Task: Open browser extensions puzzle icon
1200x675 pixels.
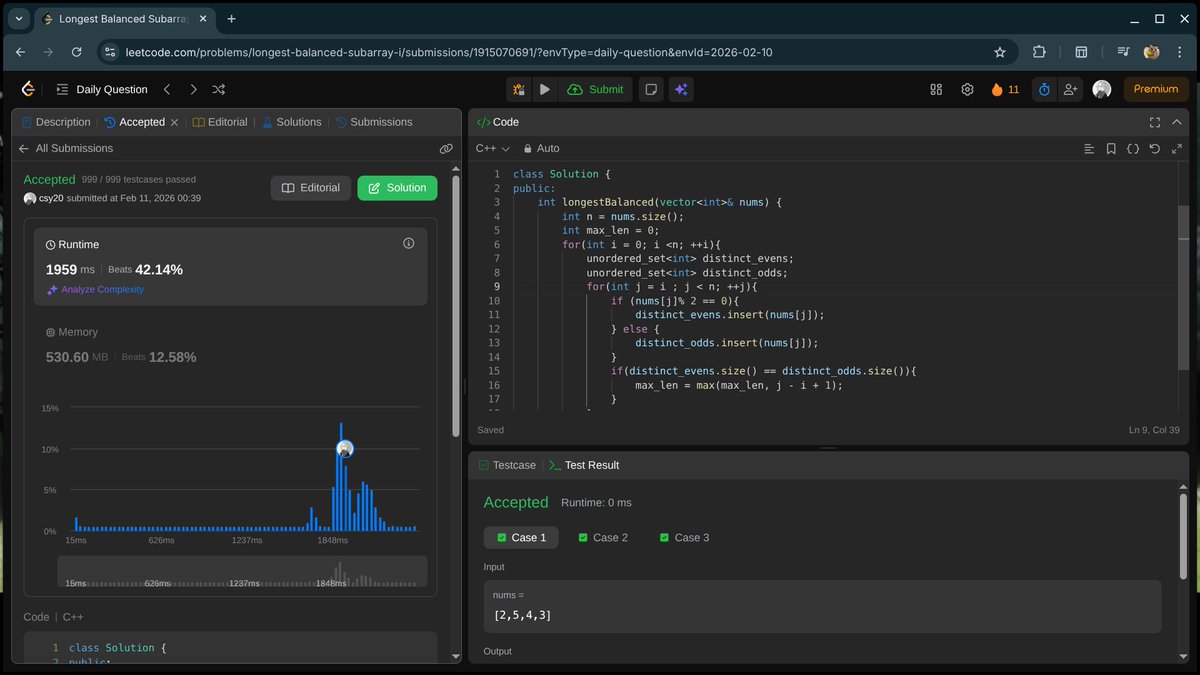Action: click(1039, 52)
